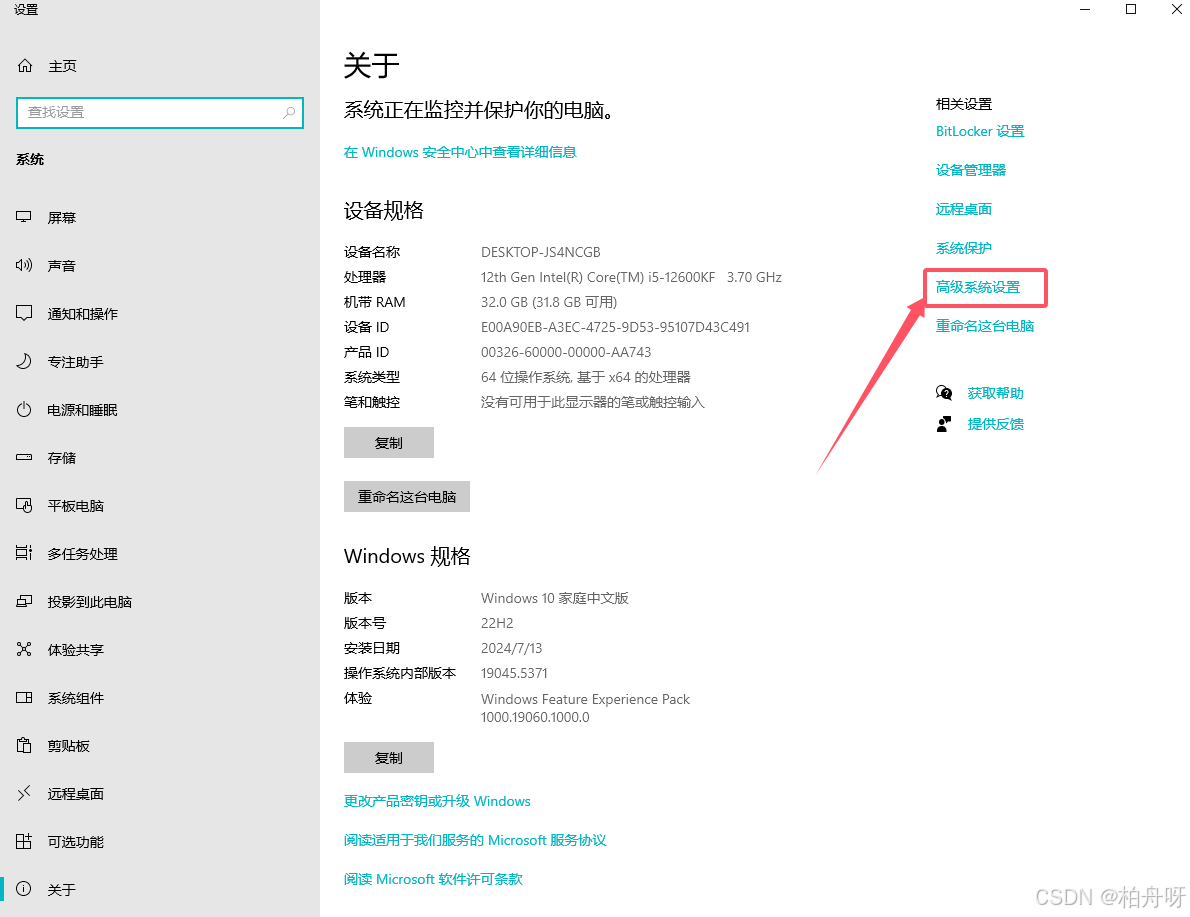This screenshot has width=1190, height=917.
Task: Click the Shared experiences icon
Action: 24,649
